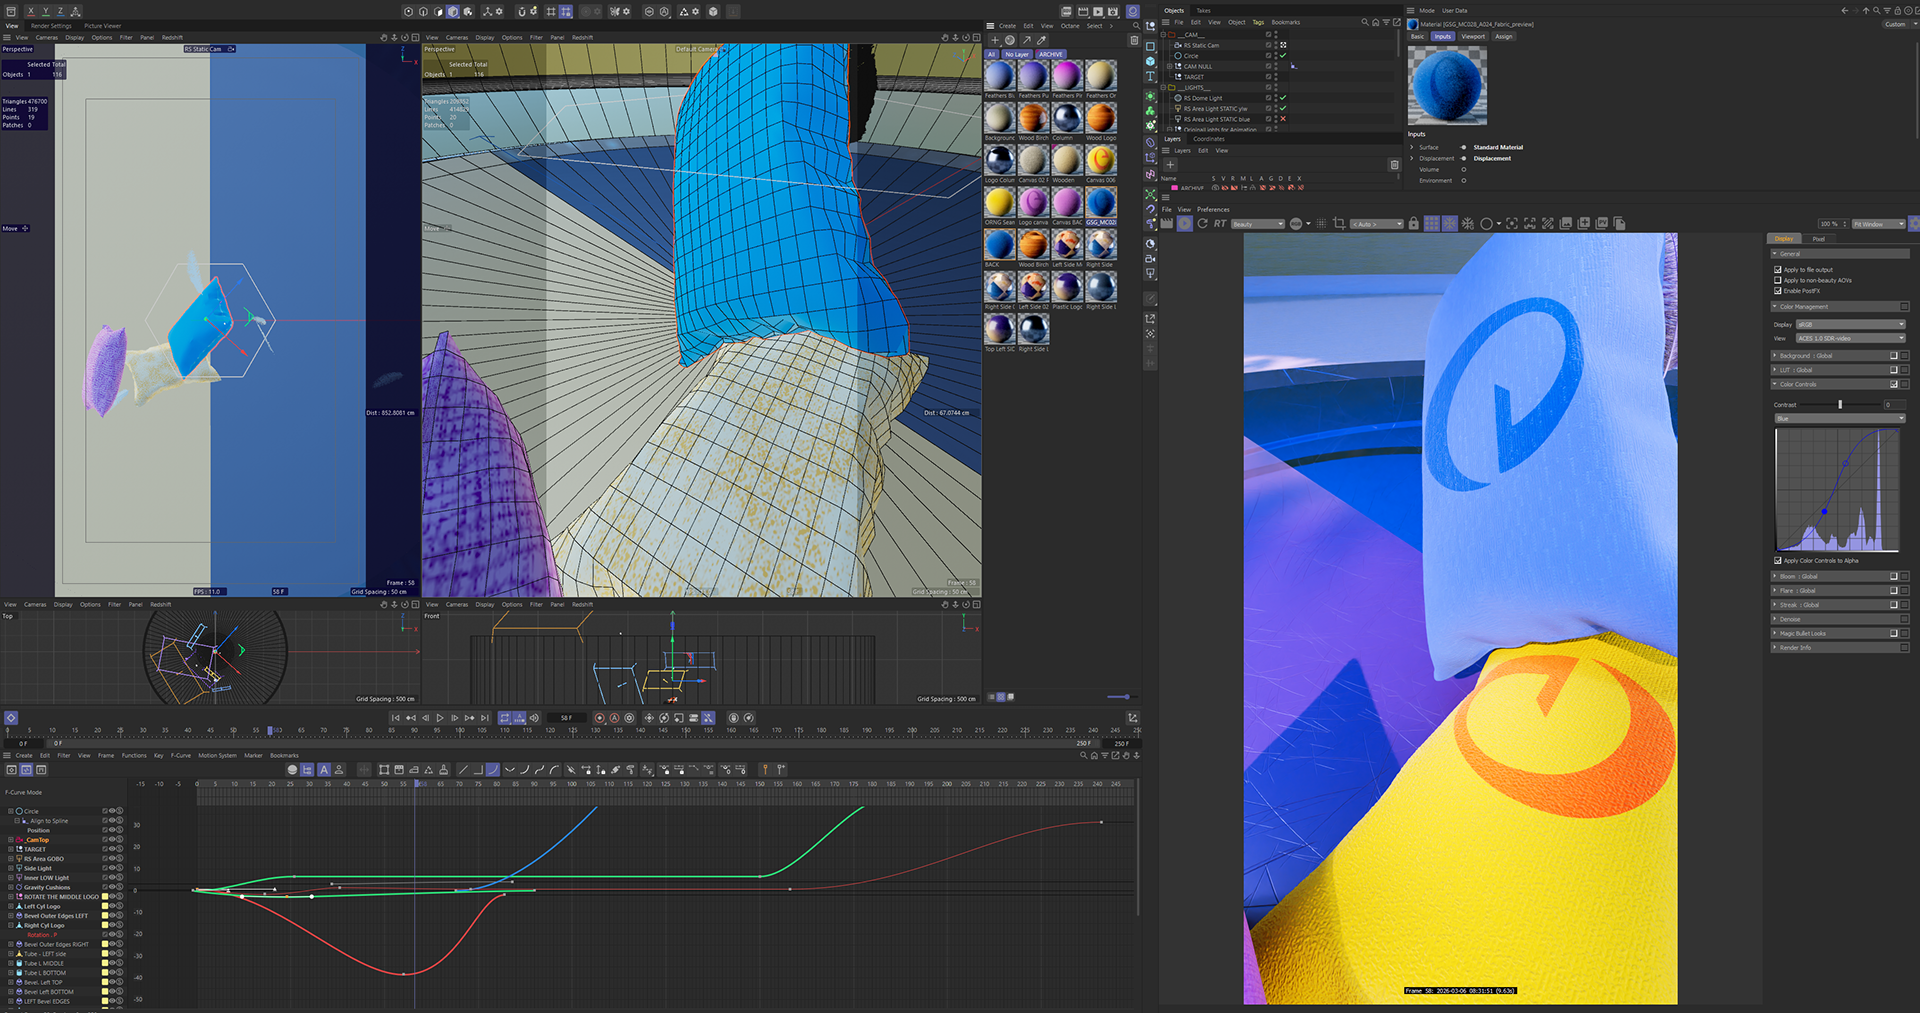Expand the Surface input in material attributes
The image size is (1920, 1013).
1412,147
